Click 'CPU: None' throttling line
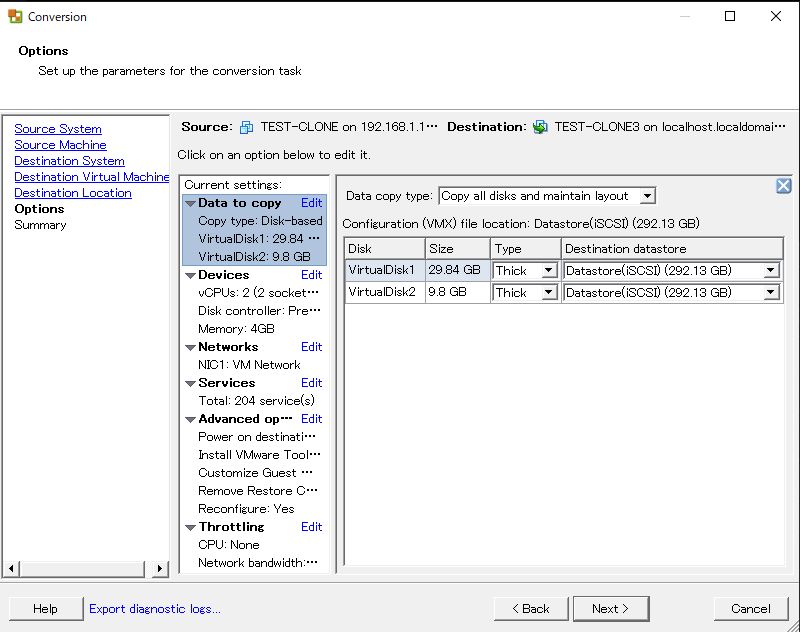Screen dimensions: 800x632 (229, 545)
